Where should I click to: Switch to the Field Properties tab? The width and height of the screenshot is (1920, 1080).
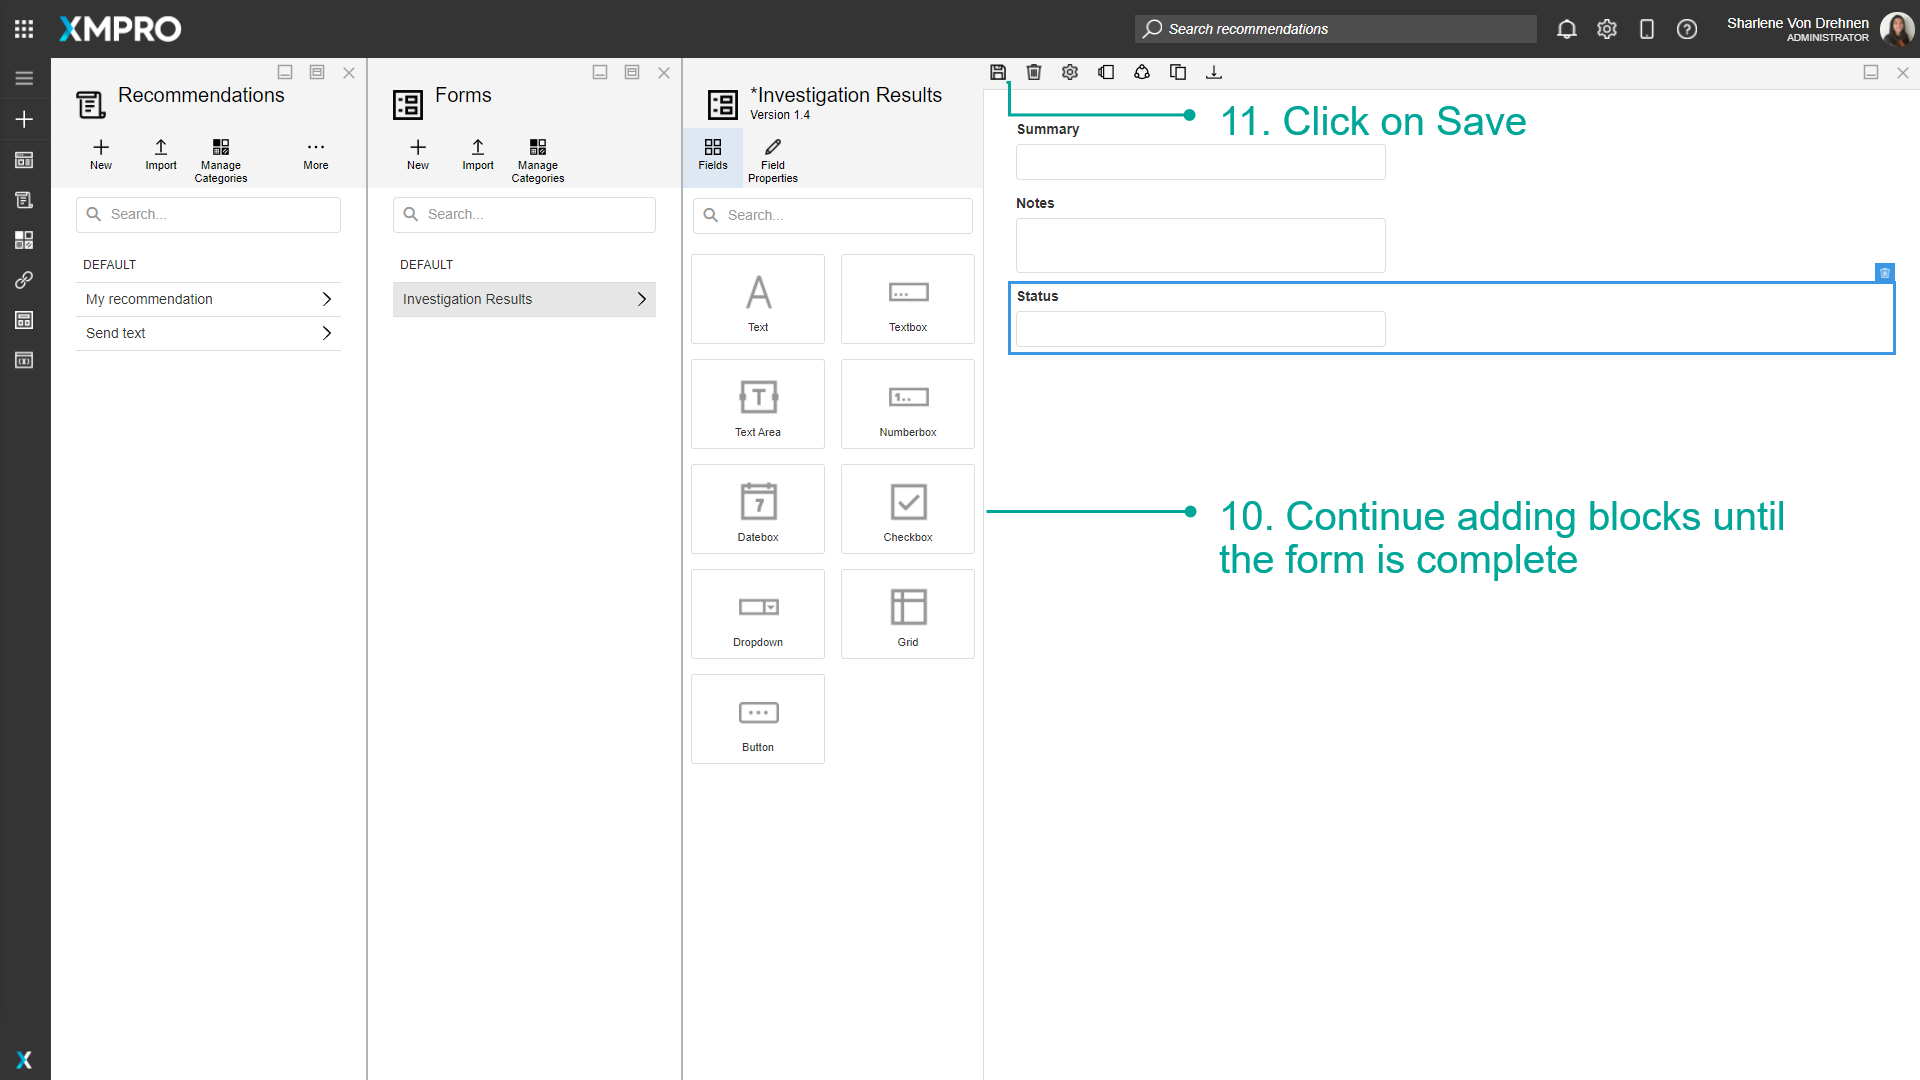tap(772, 158)
